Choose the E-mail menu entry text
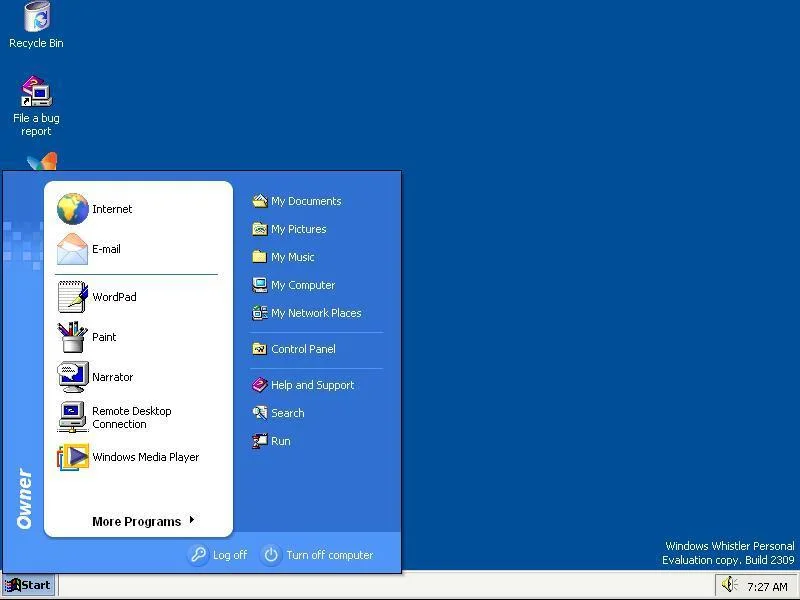 pyautogui.click(x=106, y=249)
